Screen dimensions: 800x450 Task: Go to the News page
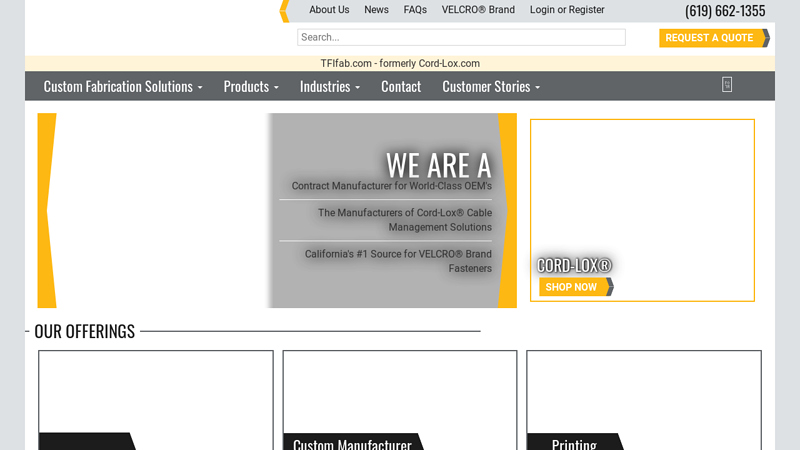376,10
